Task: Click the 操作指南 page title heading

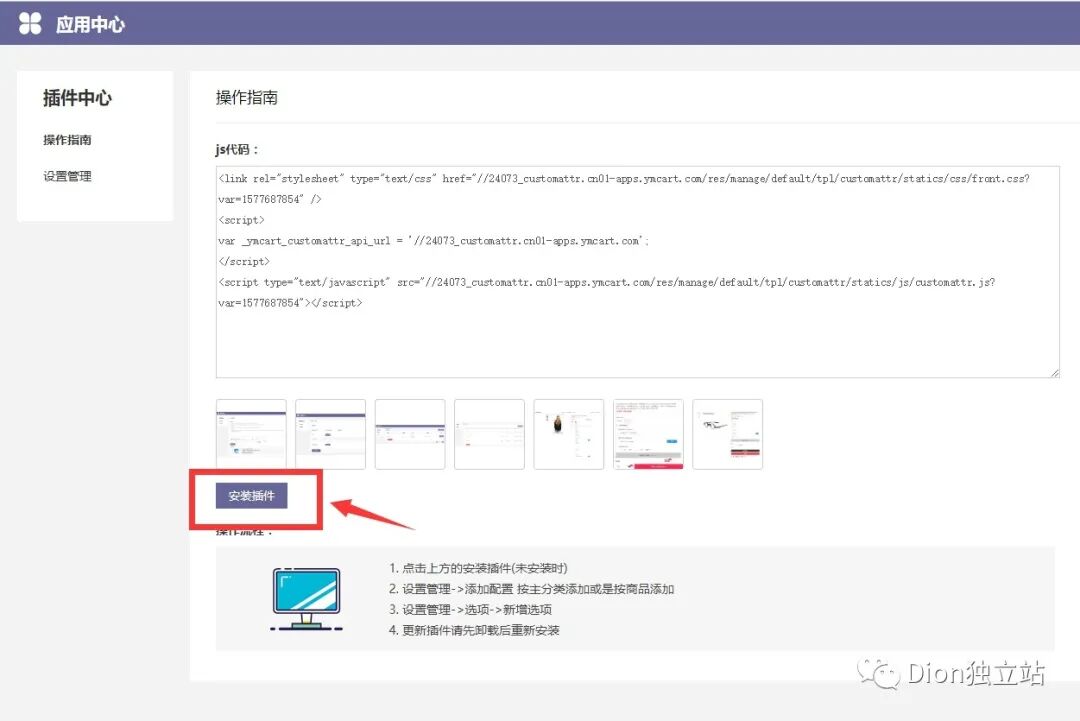Action: (246, 97)
